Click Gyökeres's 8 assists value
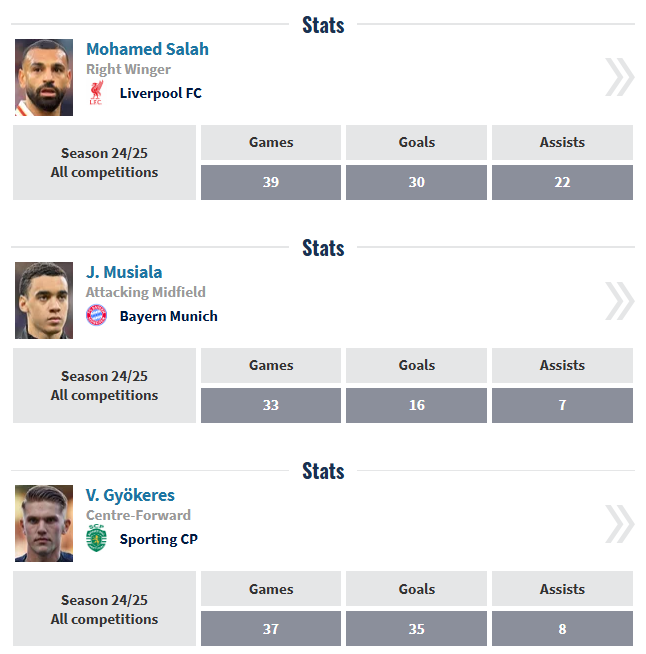The width and height of the screenshot is (646, 654). pos(562,629)
